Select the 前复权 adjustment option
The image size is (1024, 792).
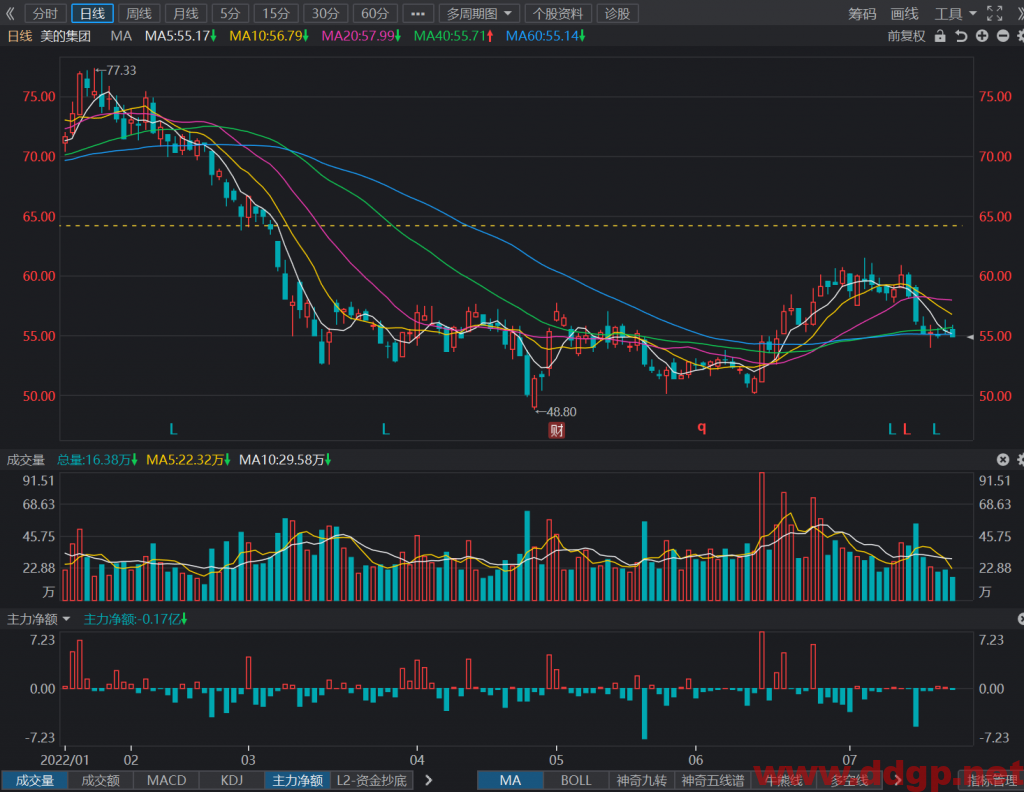point(906,37)
